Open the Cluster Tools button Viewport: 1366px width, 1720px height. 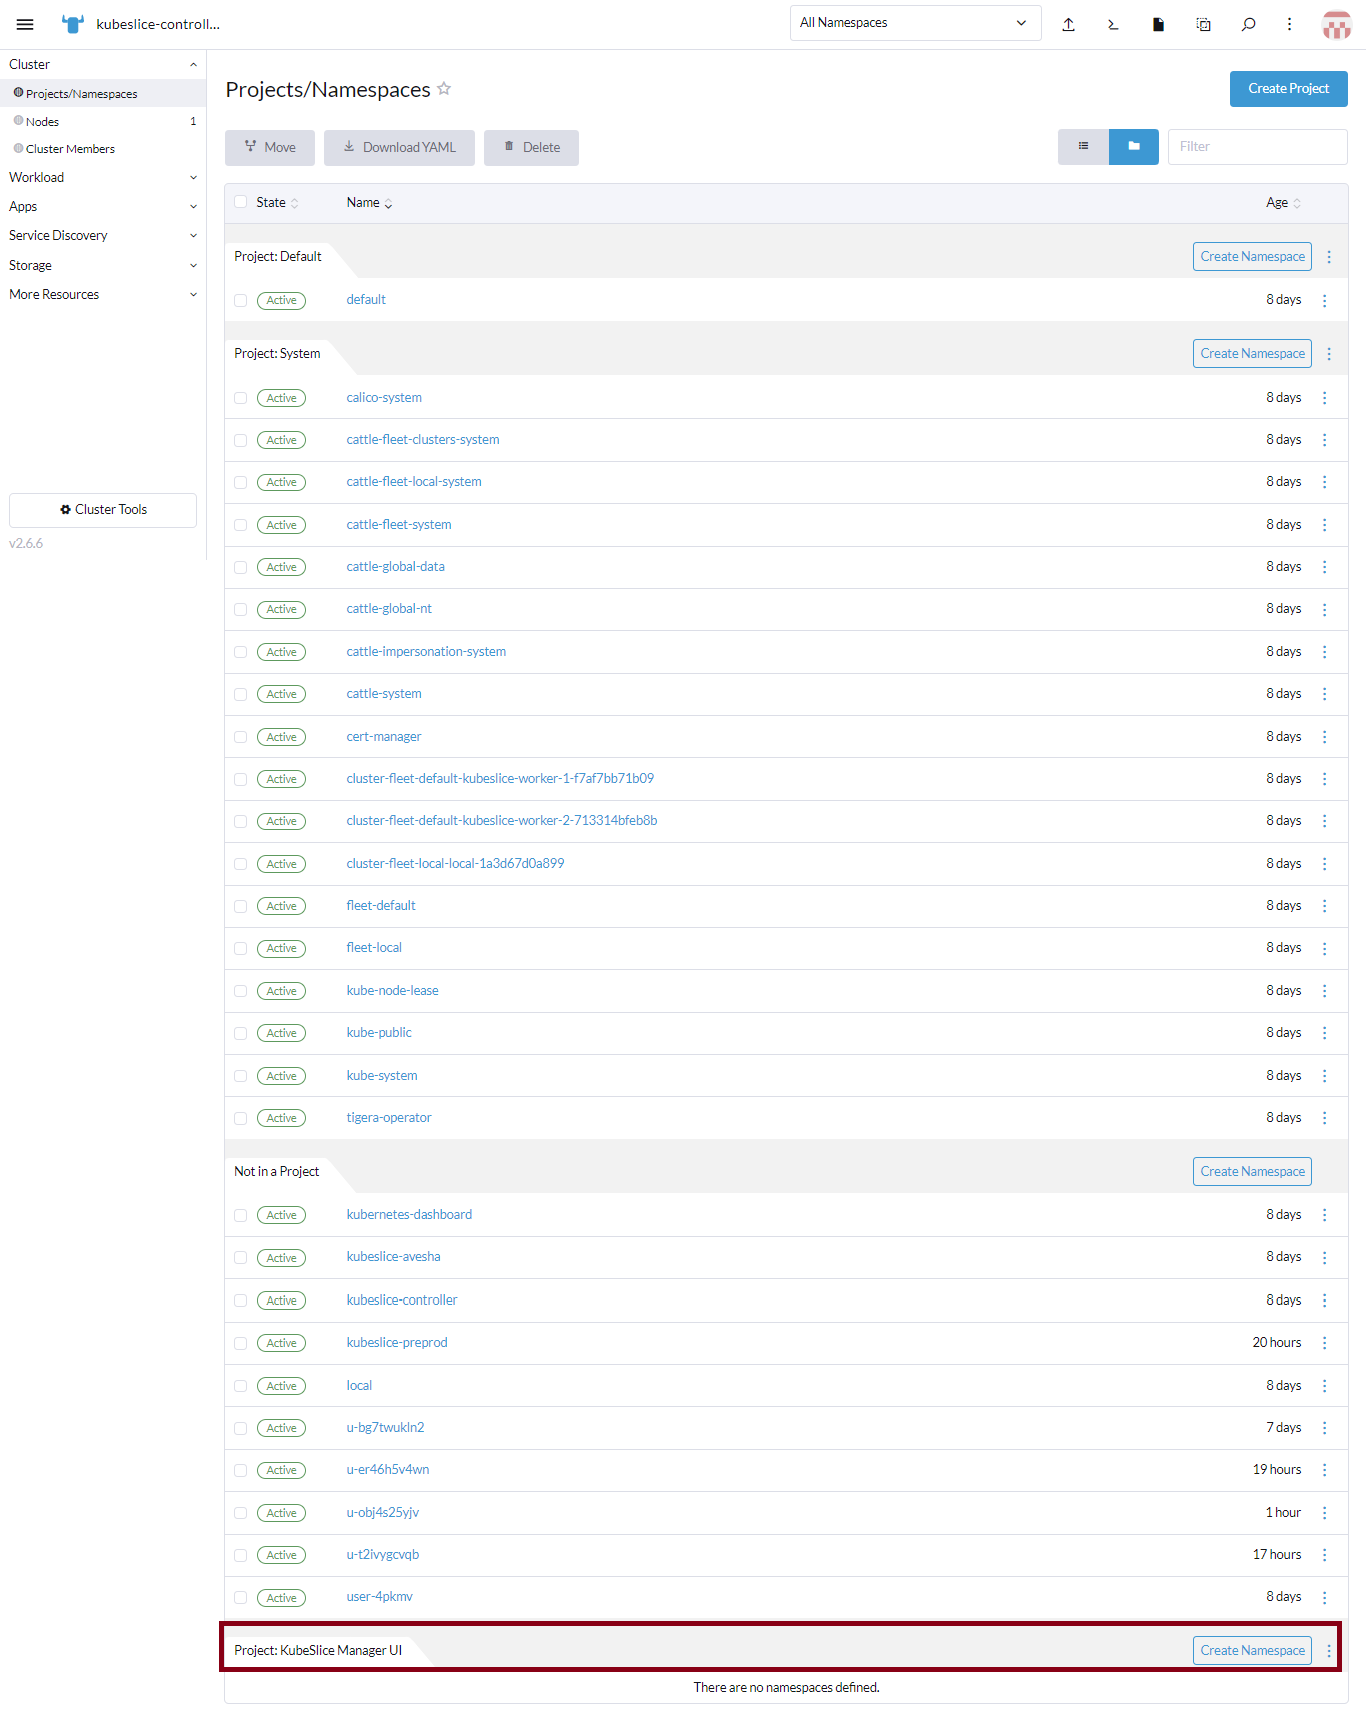(x=103, y=510)
